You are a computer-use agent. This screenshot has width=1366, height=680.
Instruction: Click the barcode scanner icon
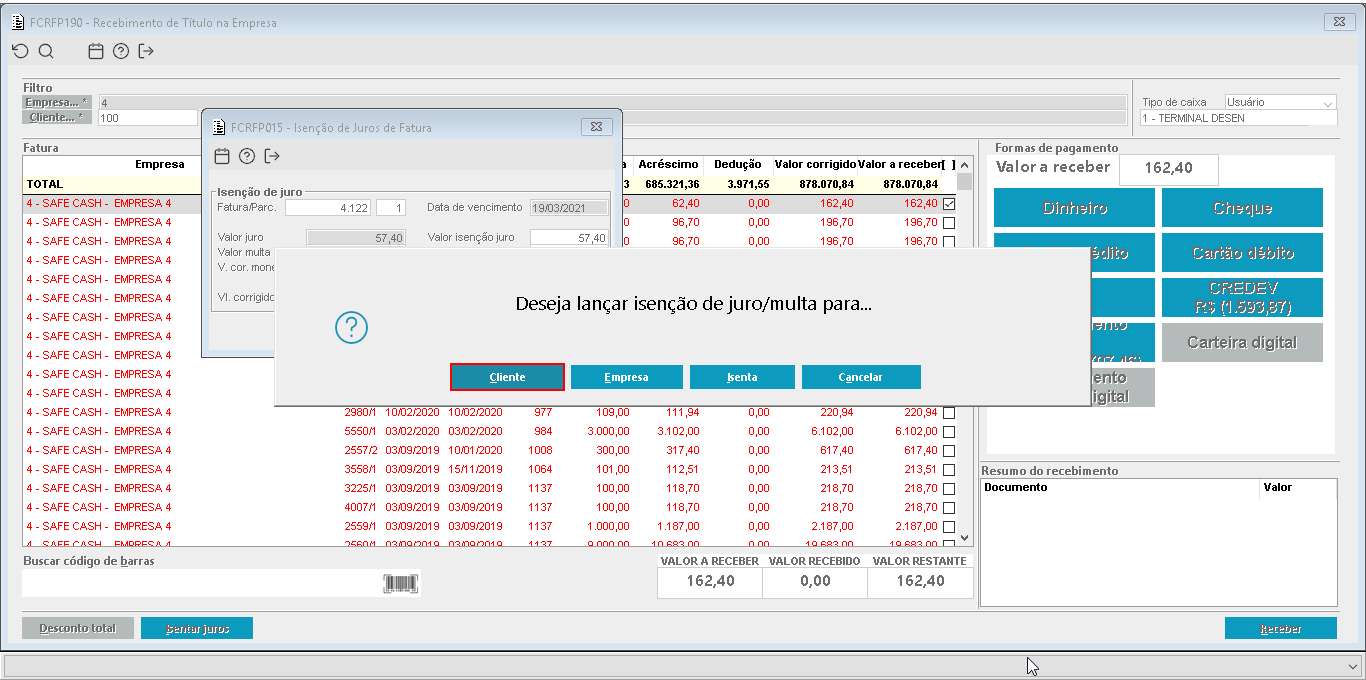coord(401,584)
